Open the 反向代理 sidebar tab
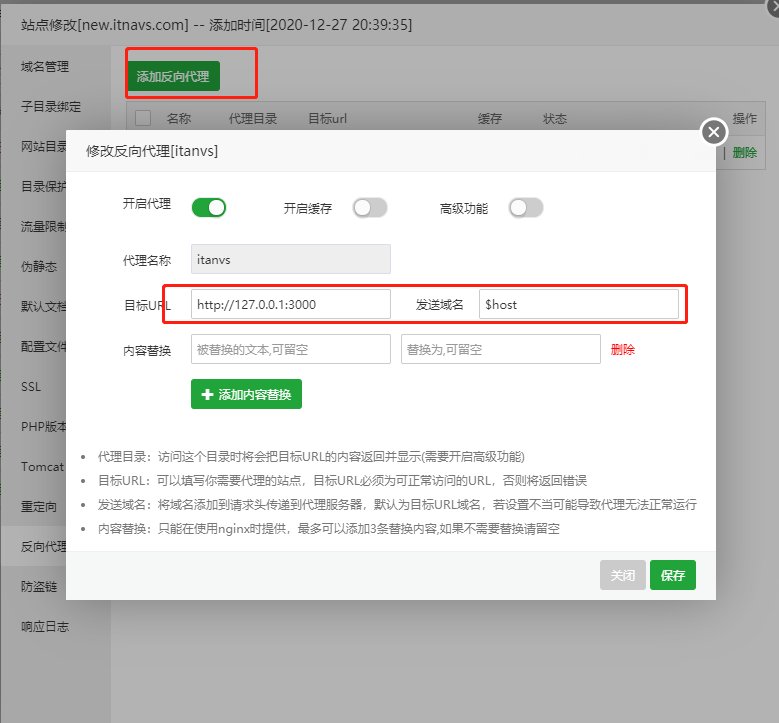The width and height of the screenshot is (779, 723). point(44,547)
